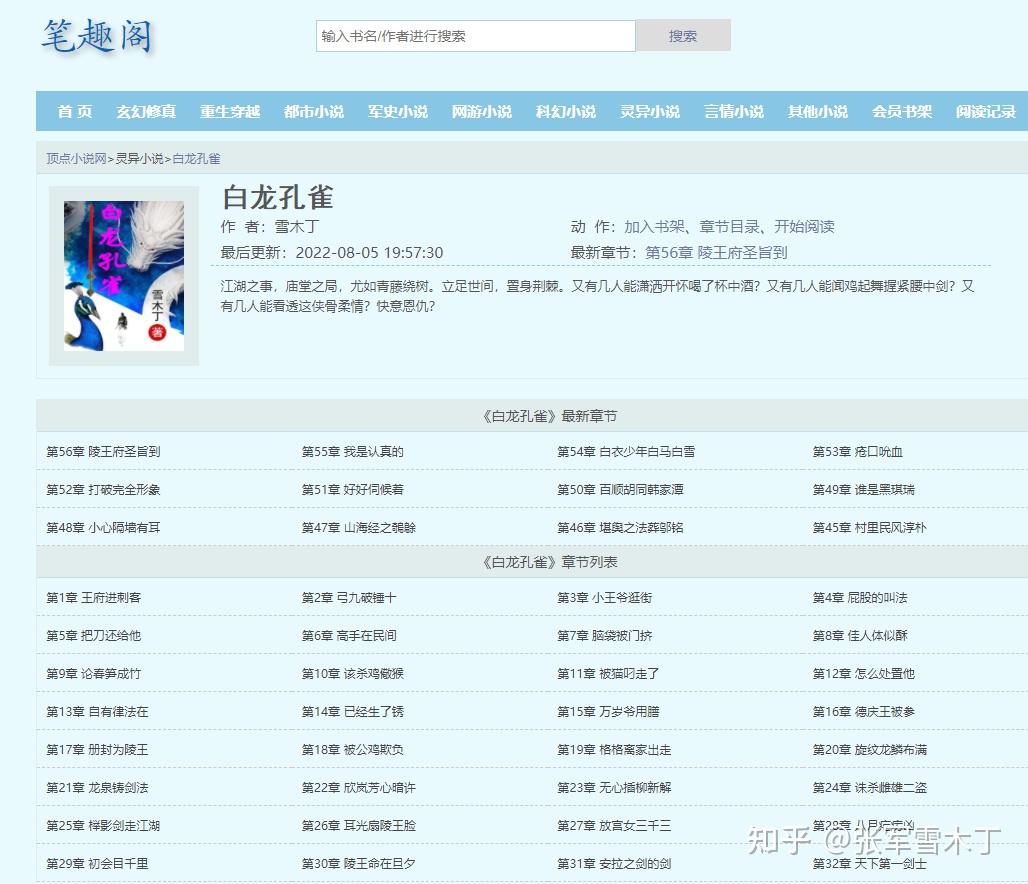
Task: Open 会员书架 page
Action: 901,111
